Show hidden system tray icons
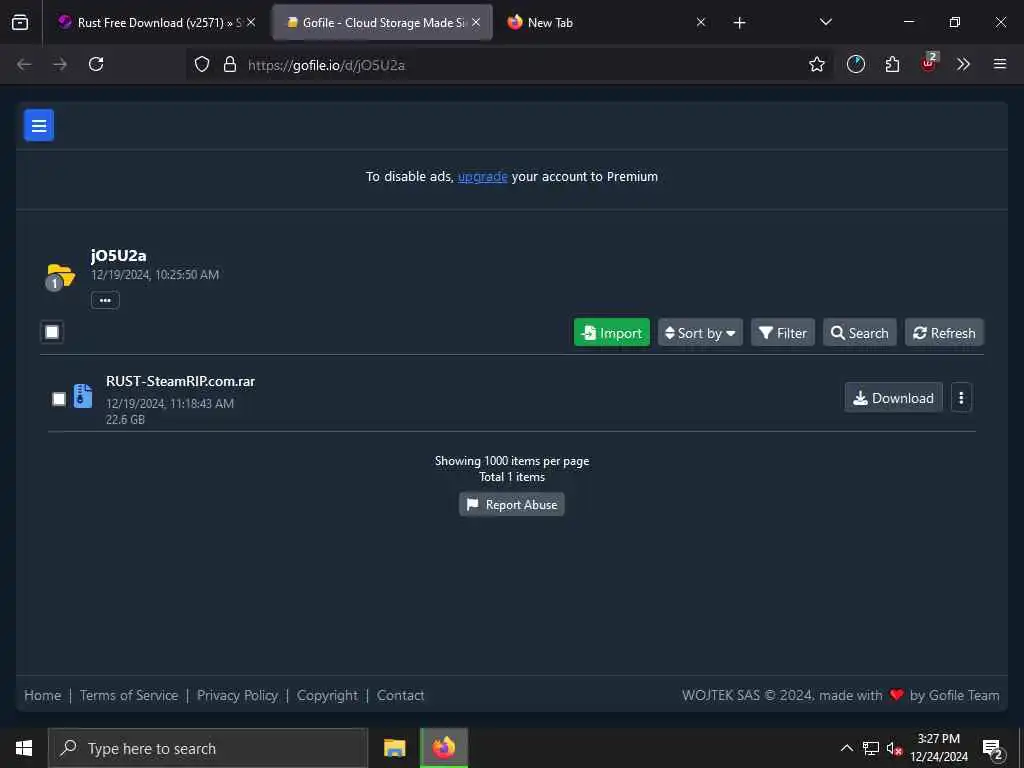The width and height of the screenshot is (1024, 768). point(846,748)
